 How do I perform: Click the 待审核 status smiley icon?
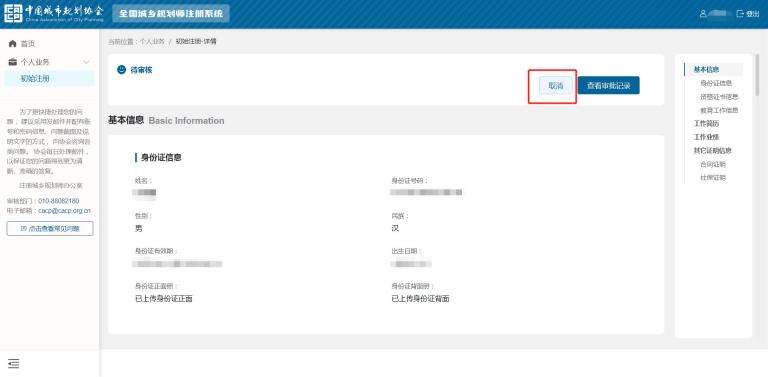click(121, 70)
